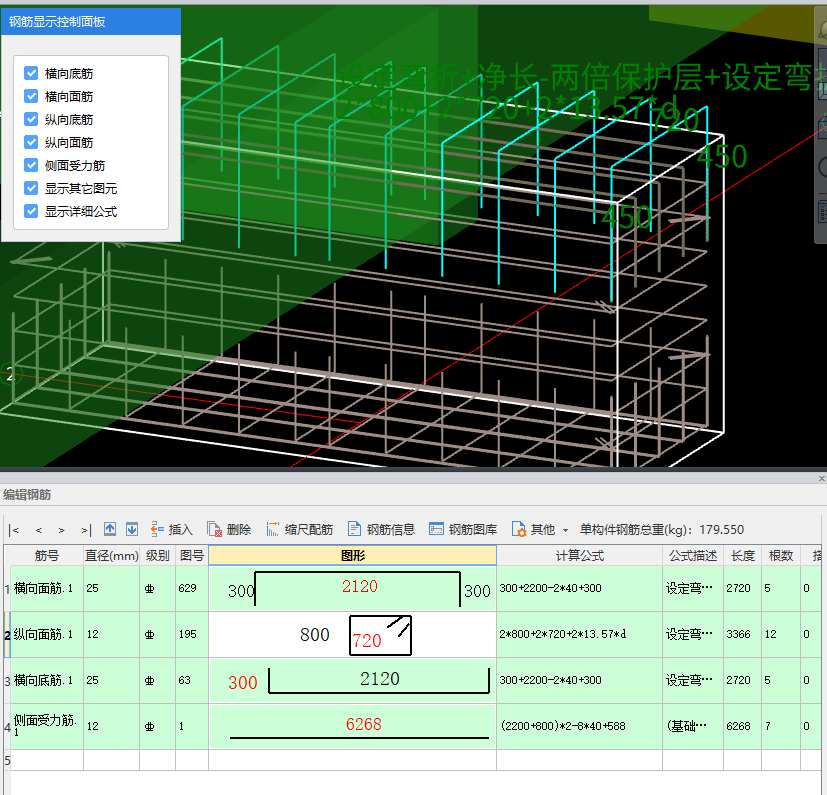Open 缩尺配筋 scaled reinforcement tool
The height and width of the screenshot is (795, 827).
coord(299,529)
